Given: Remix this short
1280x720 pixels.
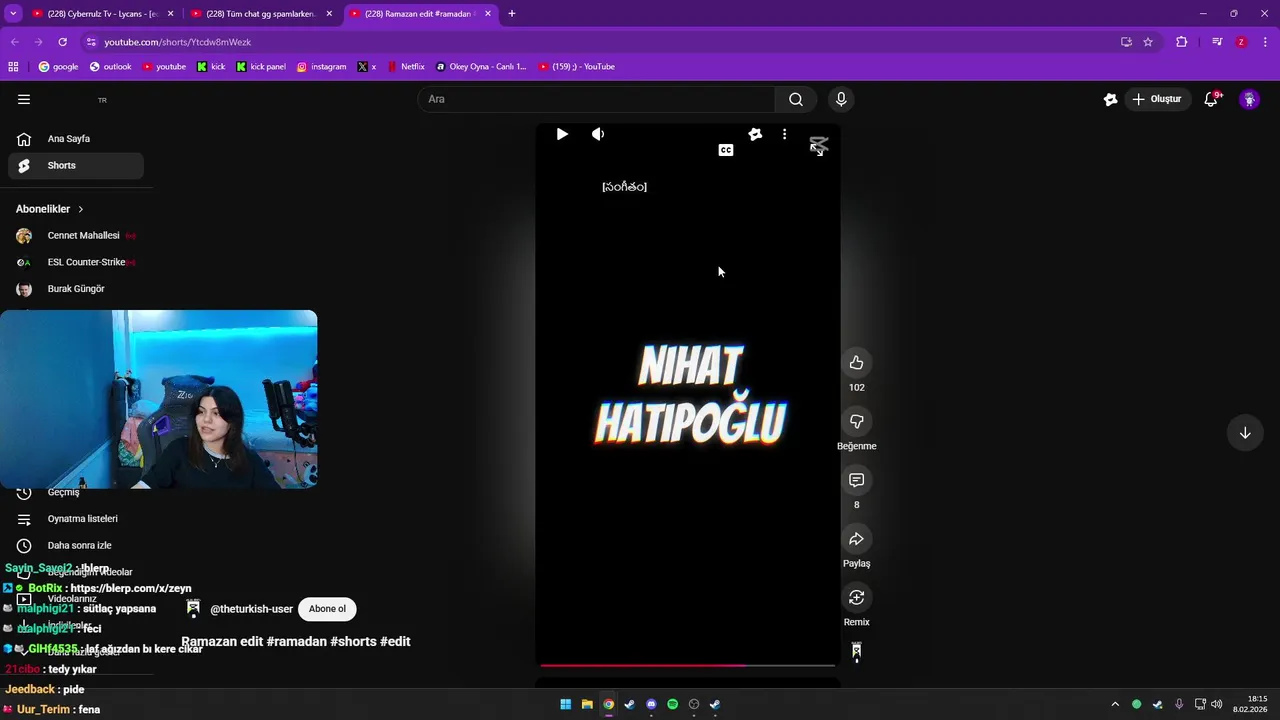Looking at the screenshot, I should (x=856, y=597).
